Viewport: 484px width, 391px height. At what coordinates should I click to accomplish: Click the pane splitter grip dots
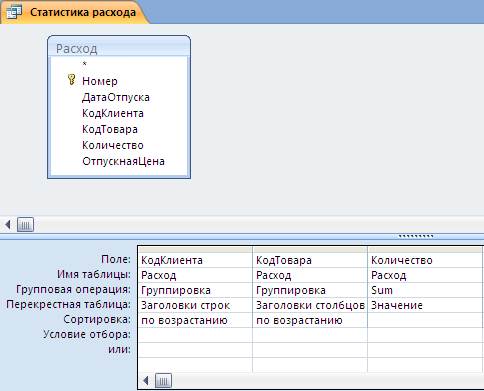pyautogui.click(x=416, y=236)
